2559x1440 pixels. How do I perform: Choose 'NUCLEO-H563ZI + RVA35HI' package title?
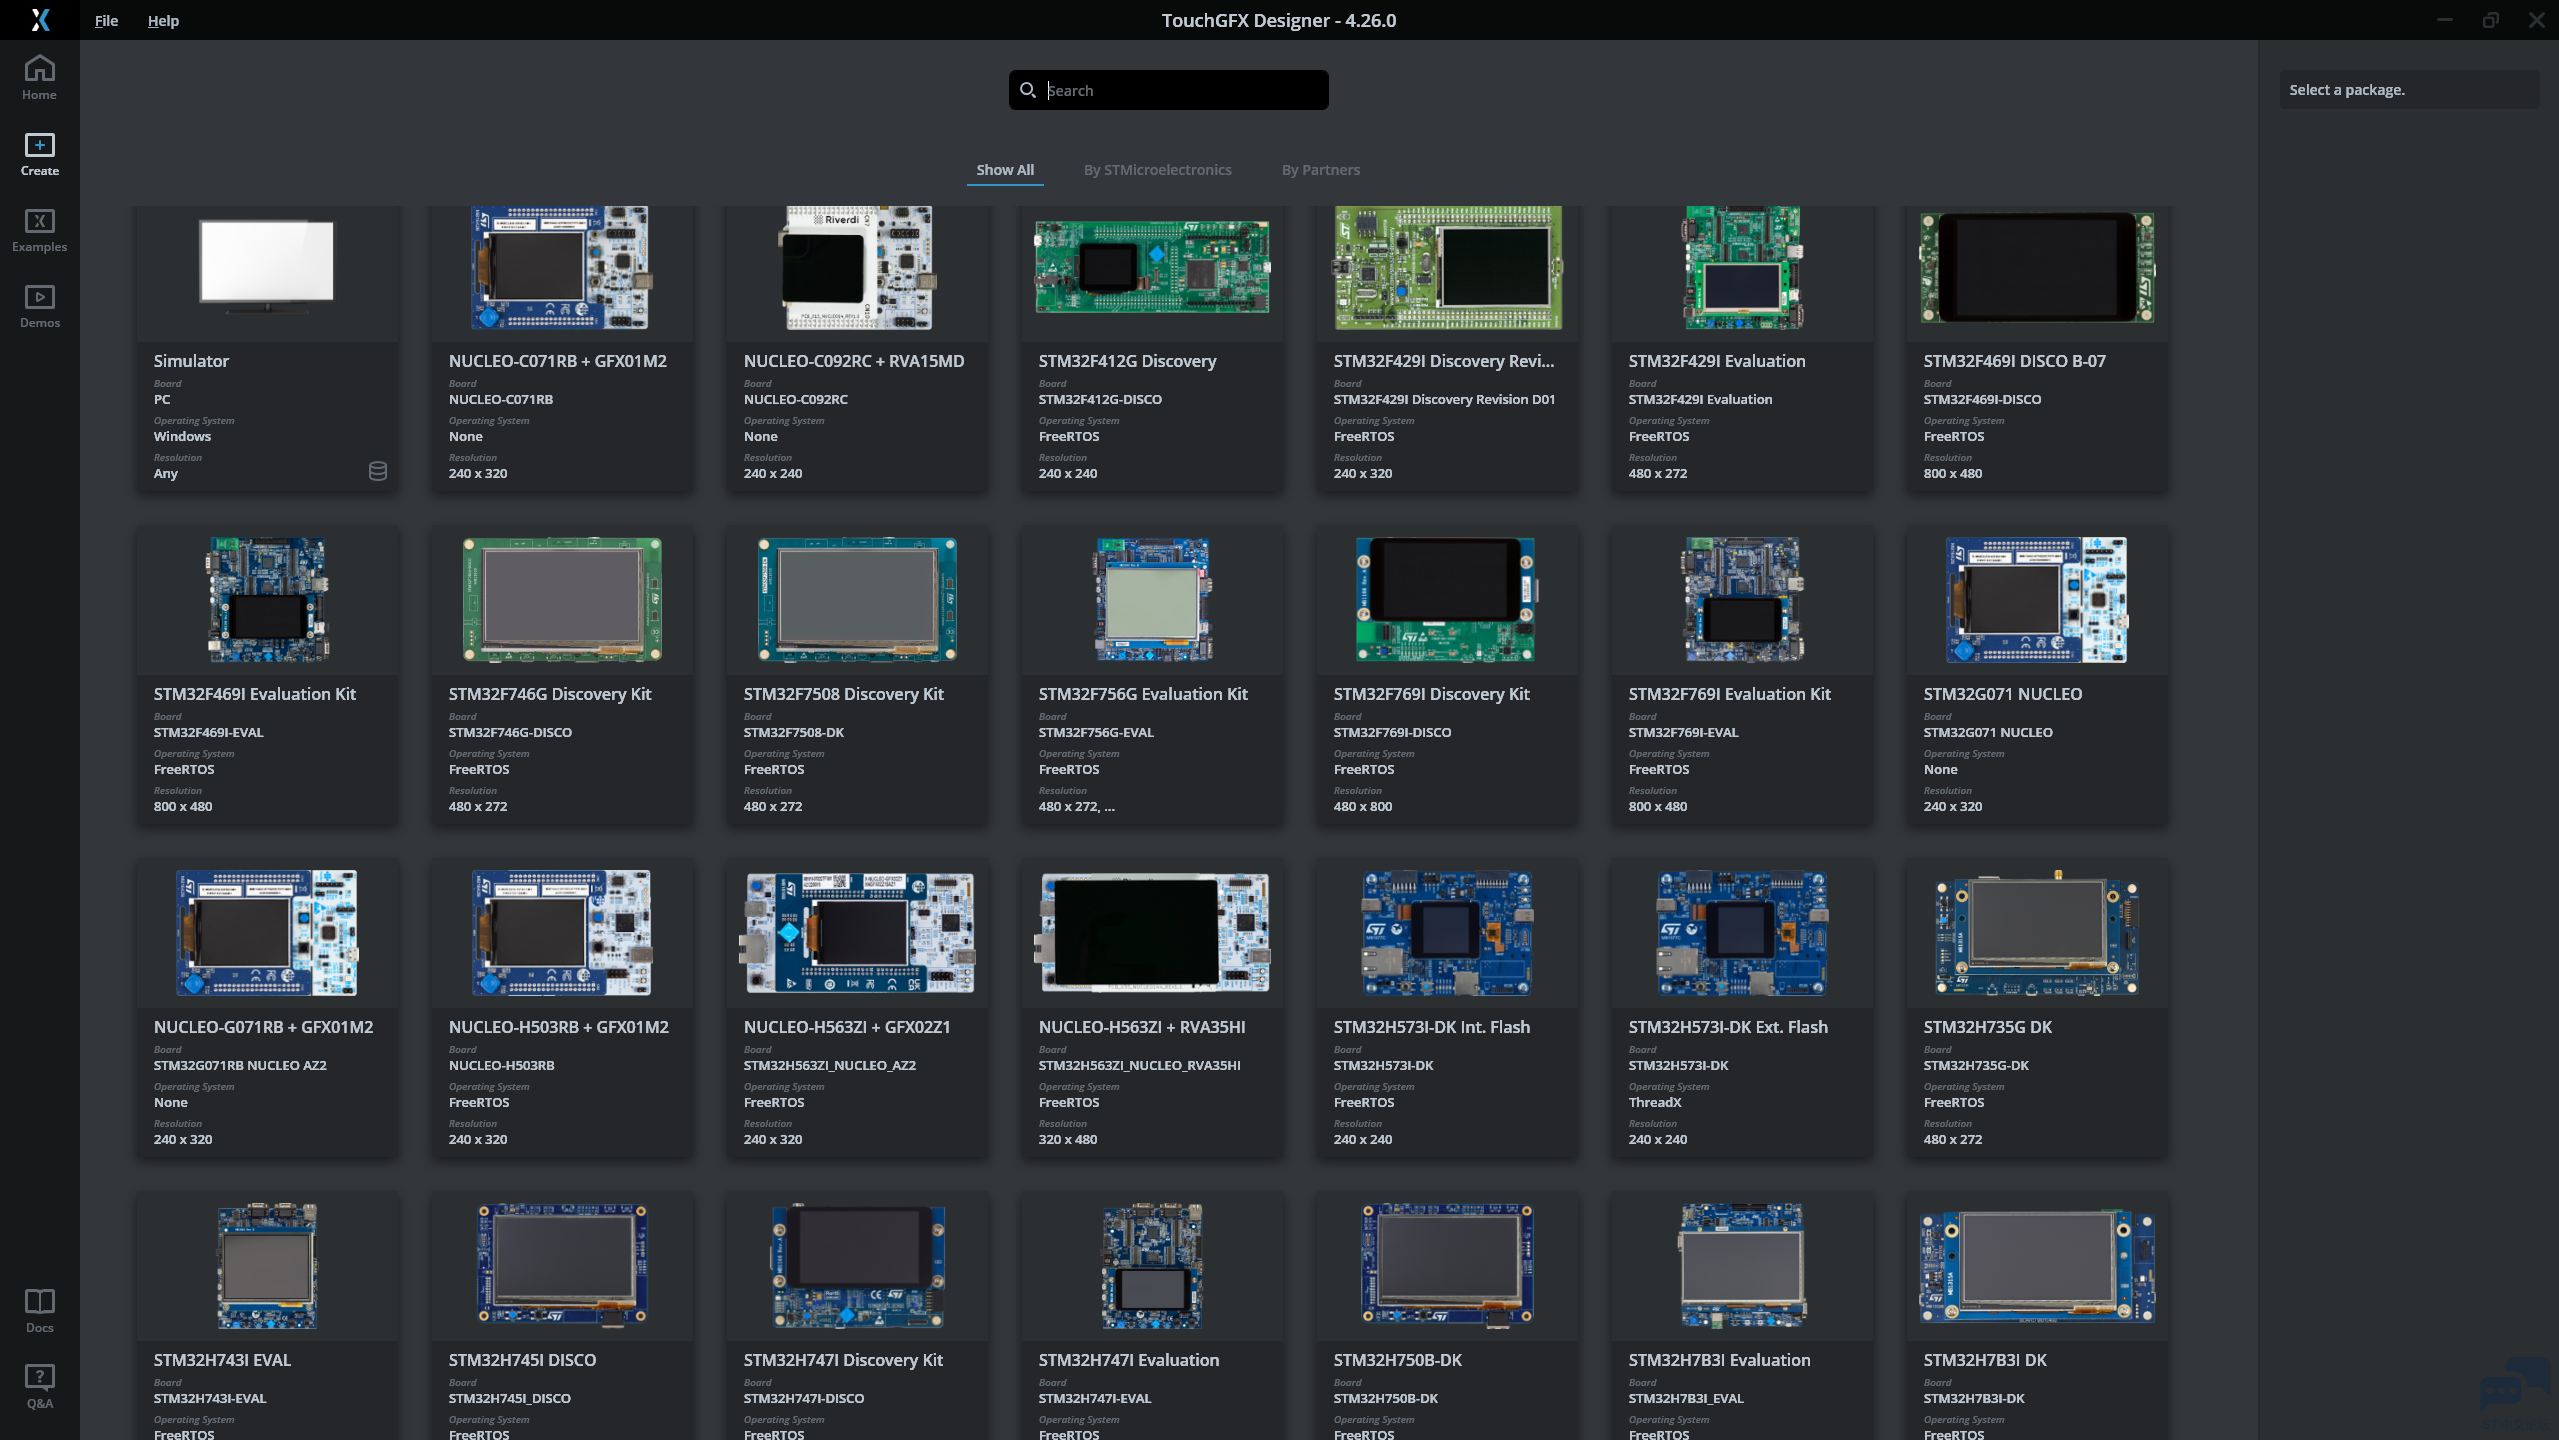(1144, 1027)
